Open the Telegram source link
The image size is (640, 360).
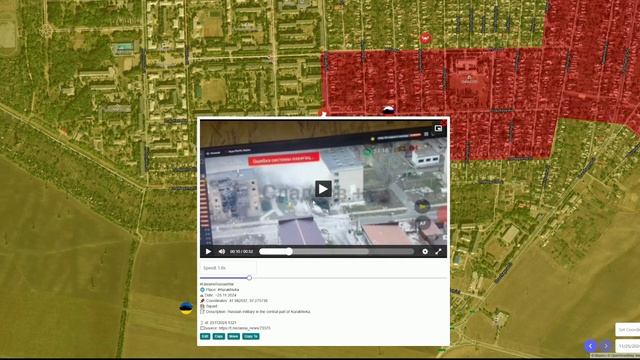click(x=244, y=328)
